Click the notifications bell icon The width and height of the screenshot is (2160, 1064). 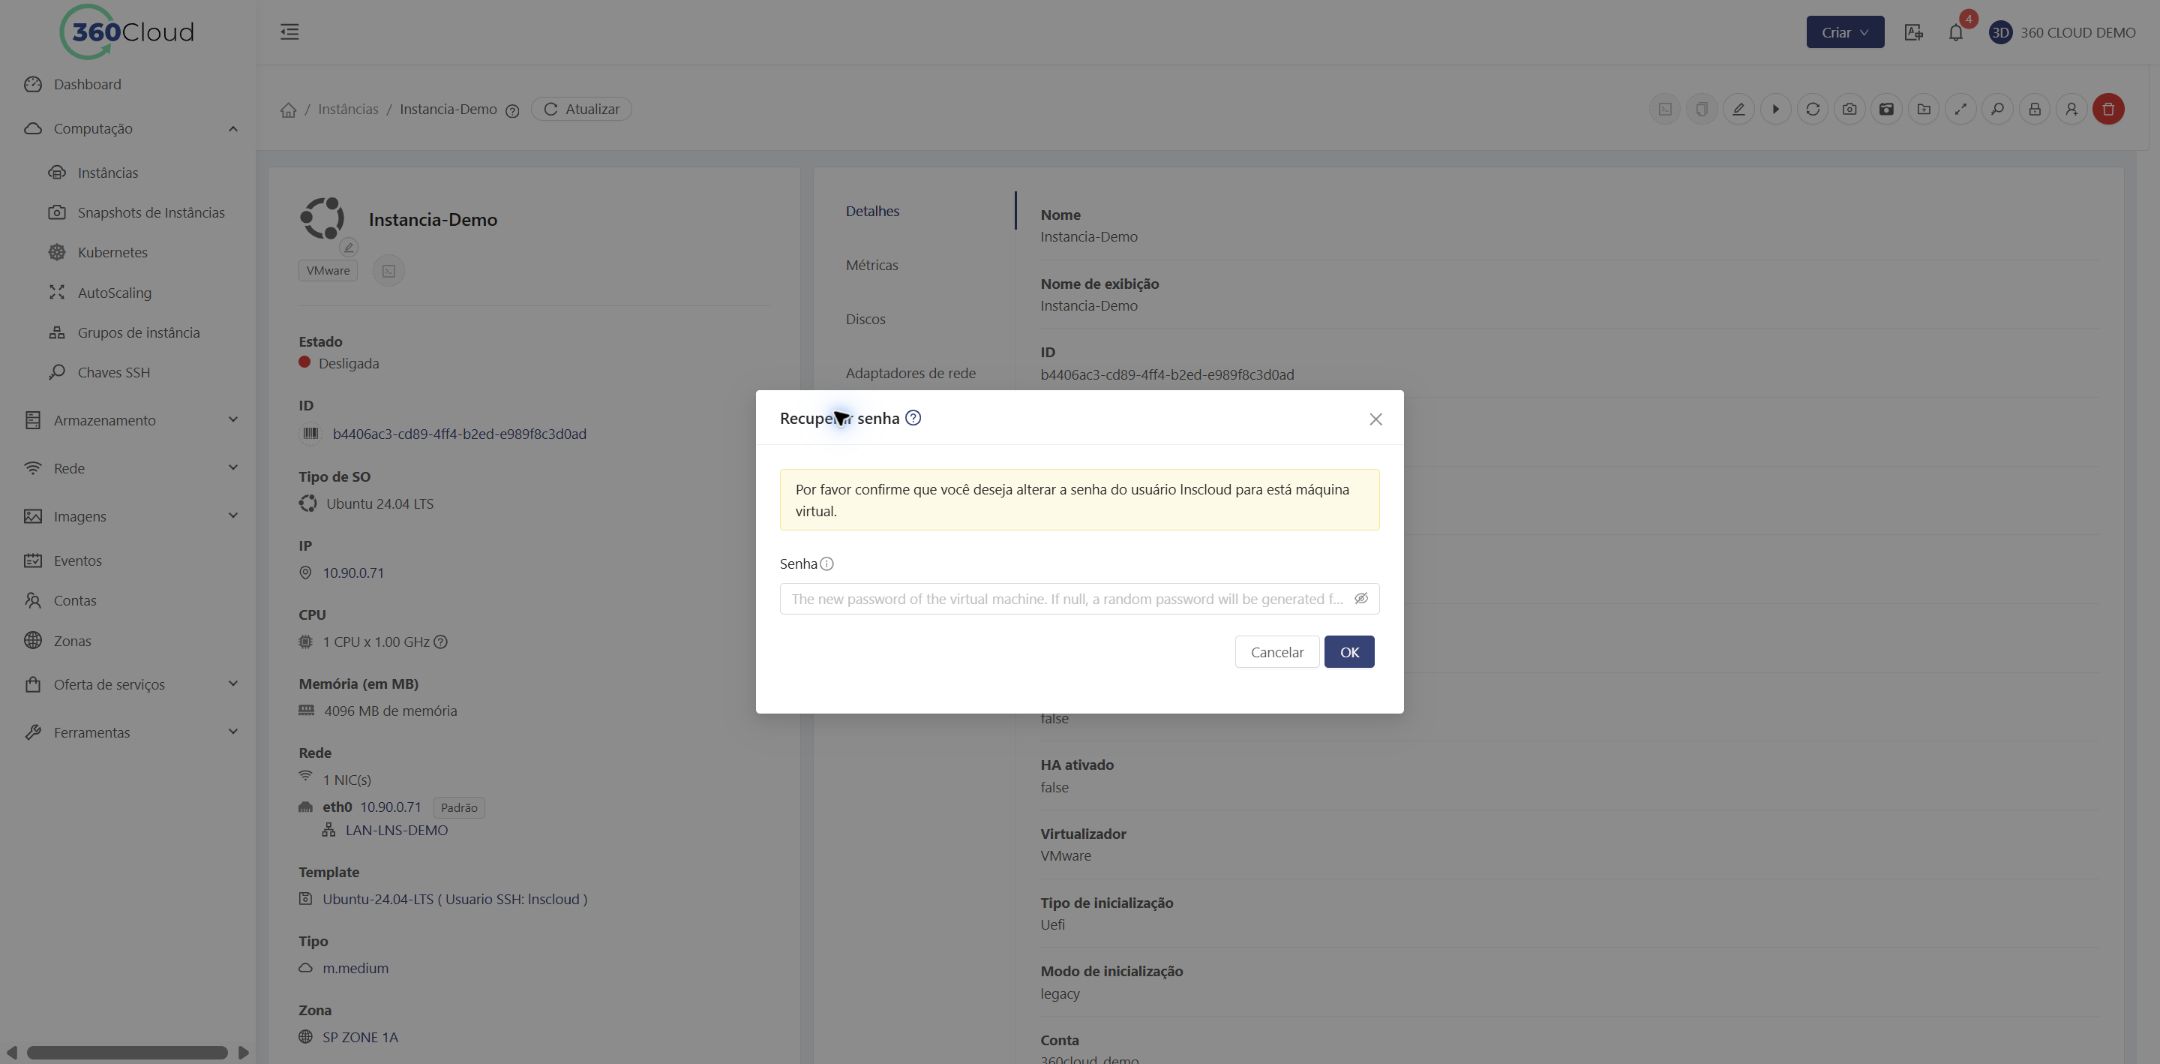coord(1956,32)
